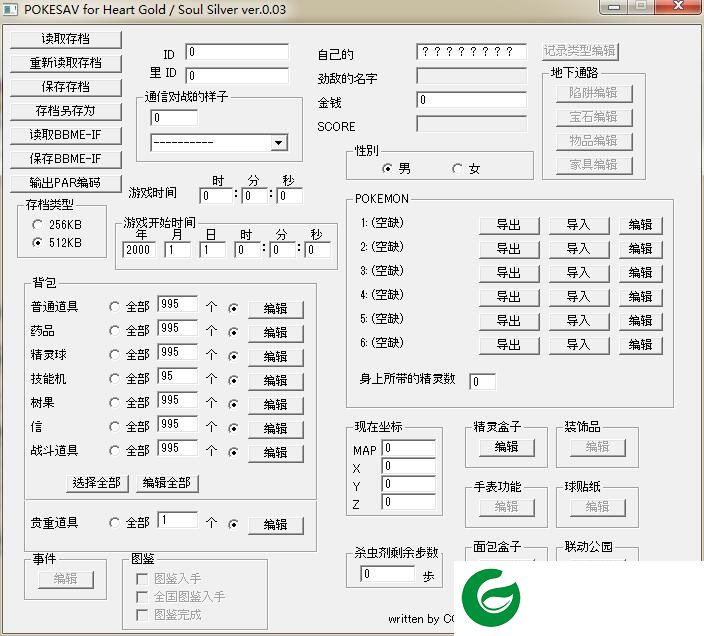Click 导入 for Pokemon slot 1
Screen dimensions: 704x636
579,225
